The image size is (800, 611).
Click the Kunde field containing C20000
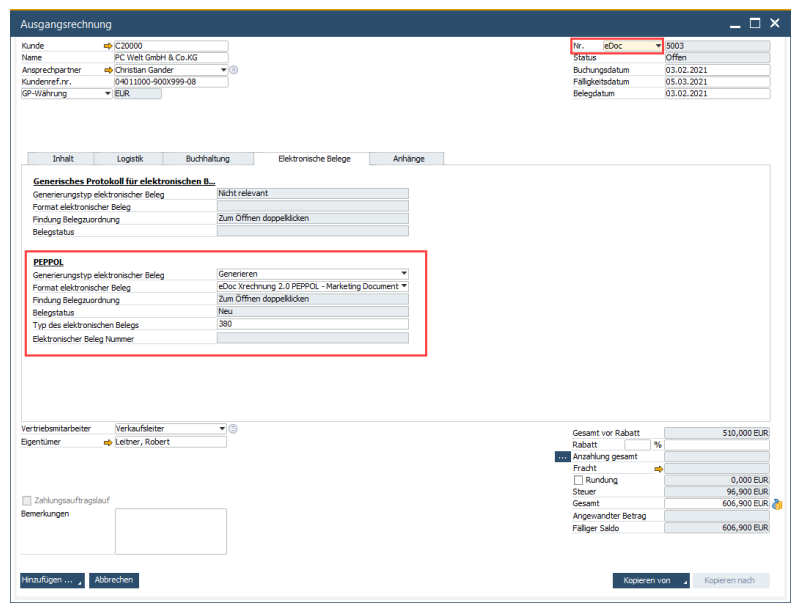point(171,46)
